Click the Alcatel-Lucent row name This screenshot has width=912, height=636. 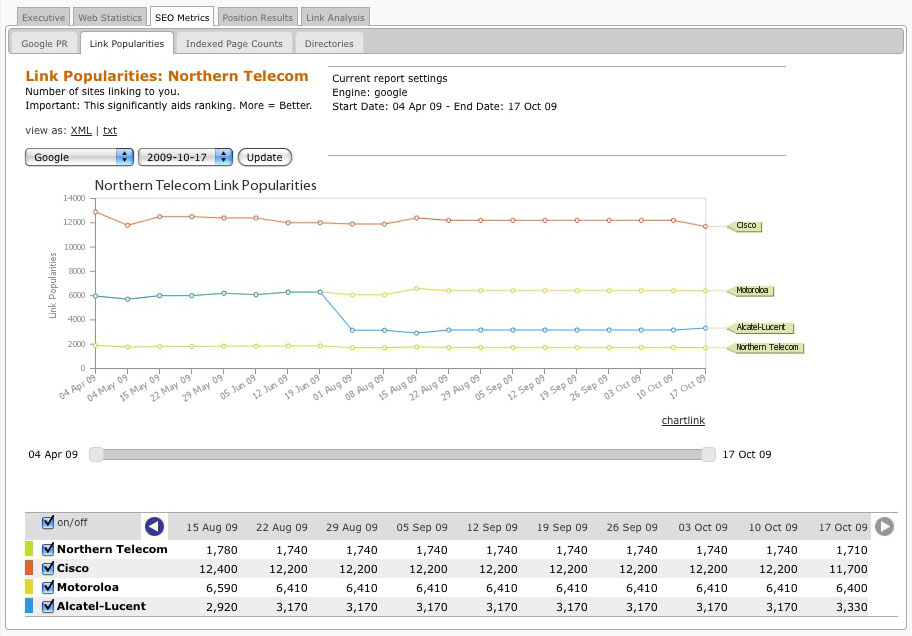click(101, 606)
